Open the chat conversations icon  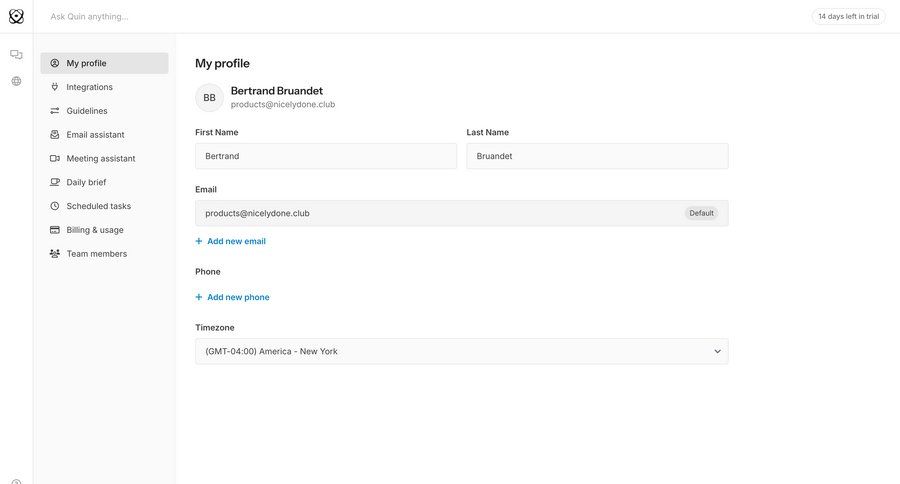16,55
